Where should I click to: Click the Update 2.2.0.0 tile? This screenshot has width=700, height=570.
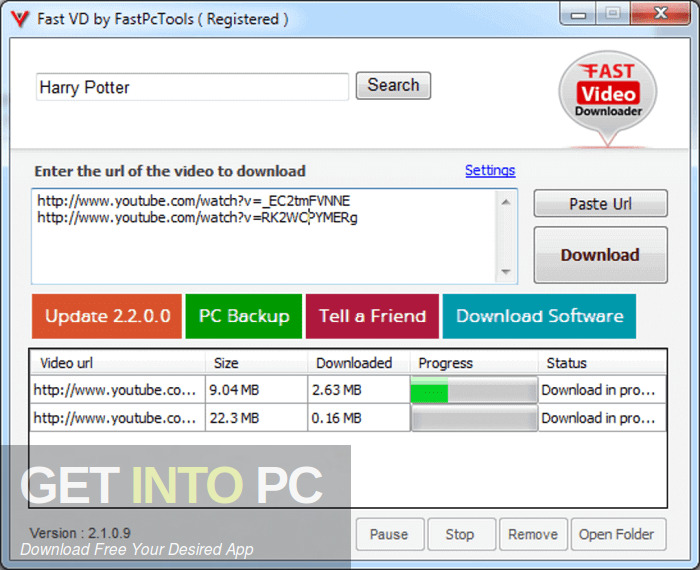tap(107, 316)
